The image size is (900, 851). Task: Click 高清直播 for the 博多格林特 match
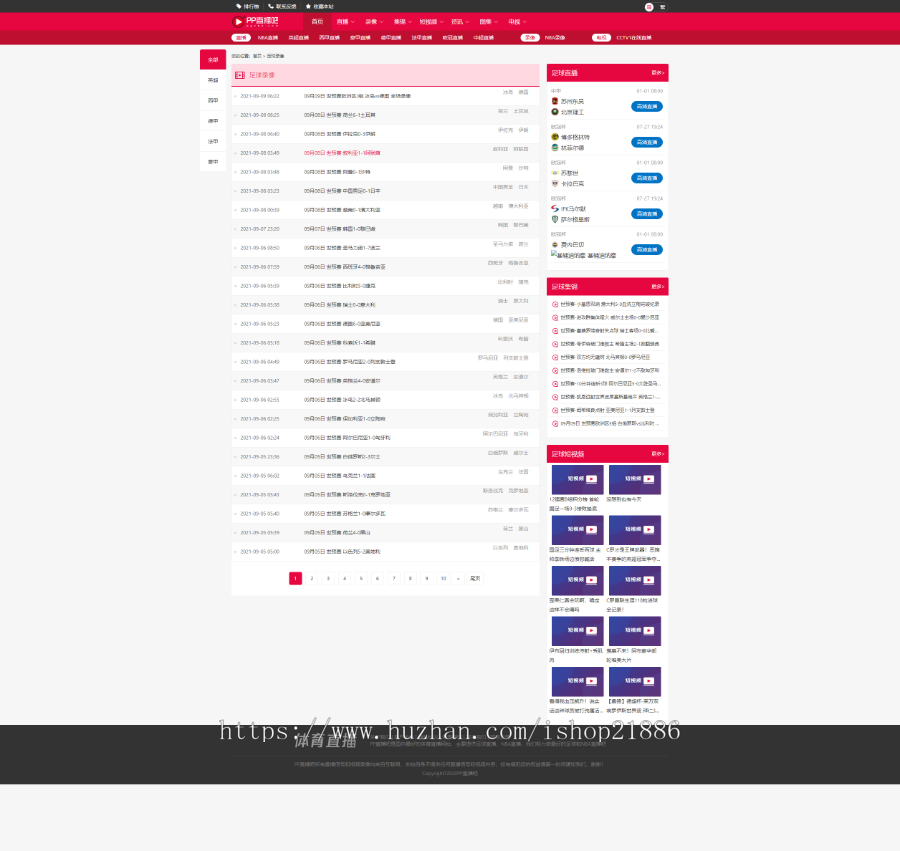point(647,142)
